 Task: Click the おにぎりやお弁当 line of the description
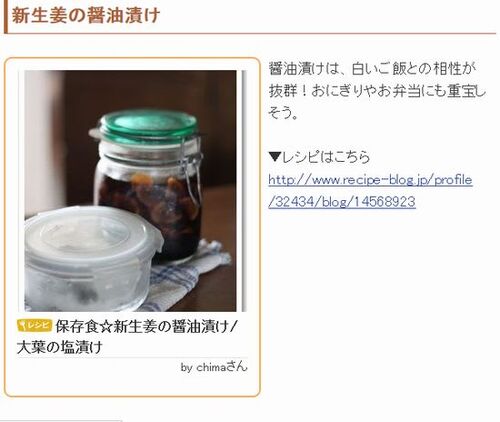(377, 91)
